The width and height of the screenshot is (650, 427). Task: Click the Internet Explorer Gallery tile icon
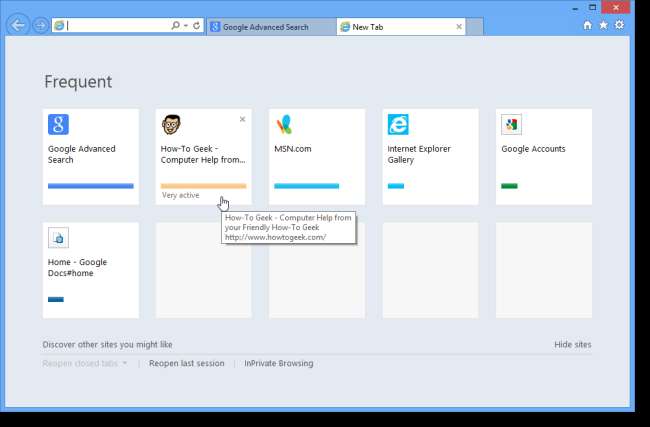[x=398, y=124]
